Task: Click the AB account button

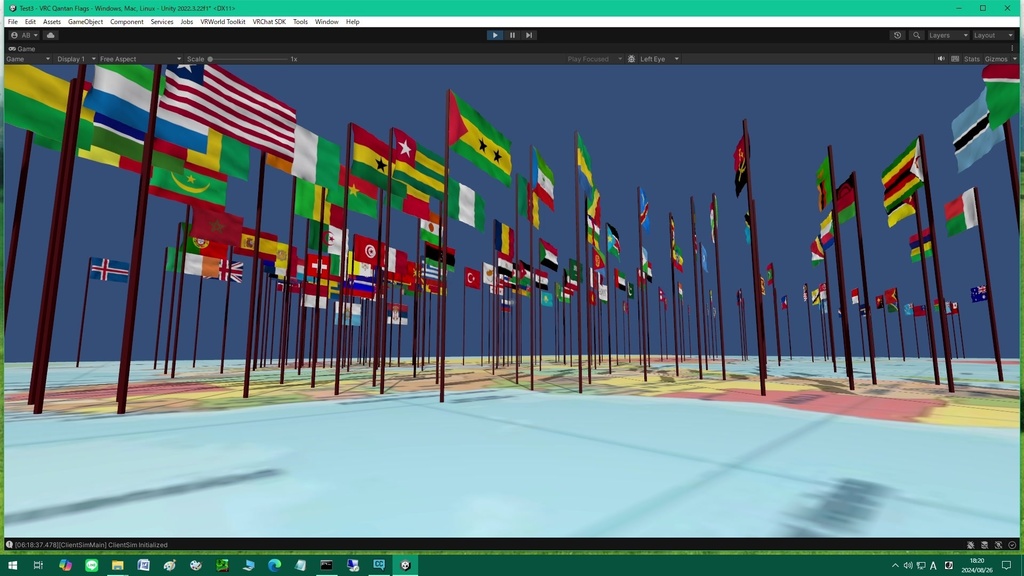Action: click(24, 35)
